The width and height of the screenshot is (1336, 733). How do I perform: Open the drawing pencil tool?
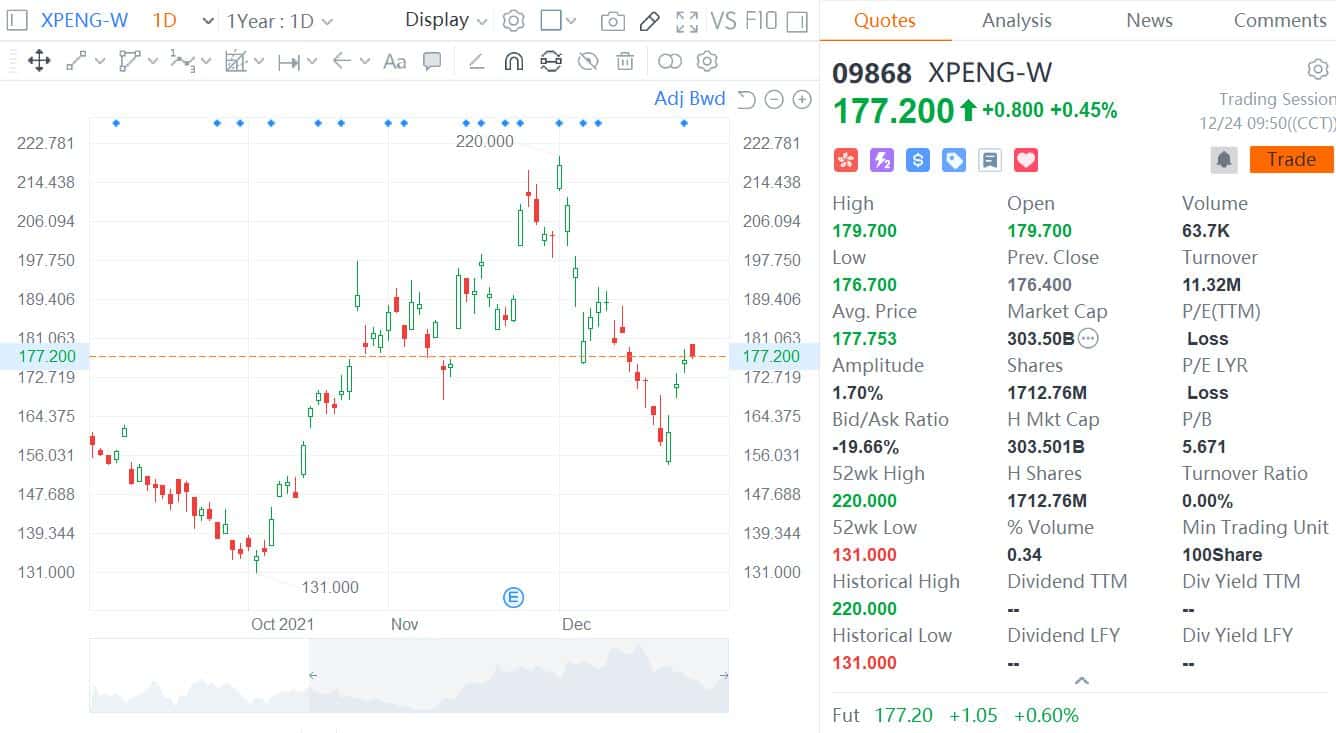pos(650,20)
